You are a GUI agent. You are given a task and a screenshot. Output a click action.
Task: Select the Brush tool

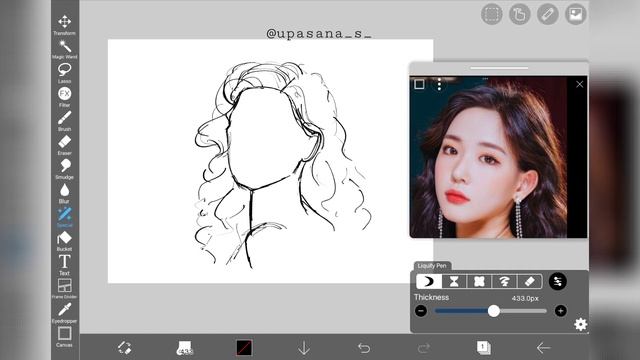(64, 121)
